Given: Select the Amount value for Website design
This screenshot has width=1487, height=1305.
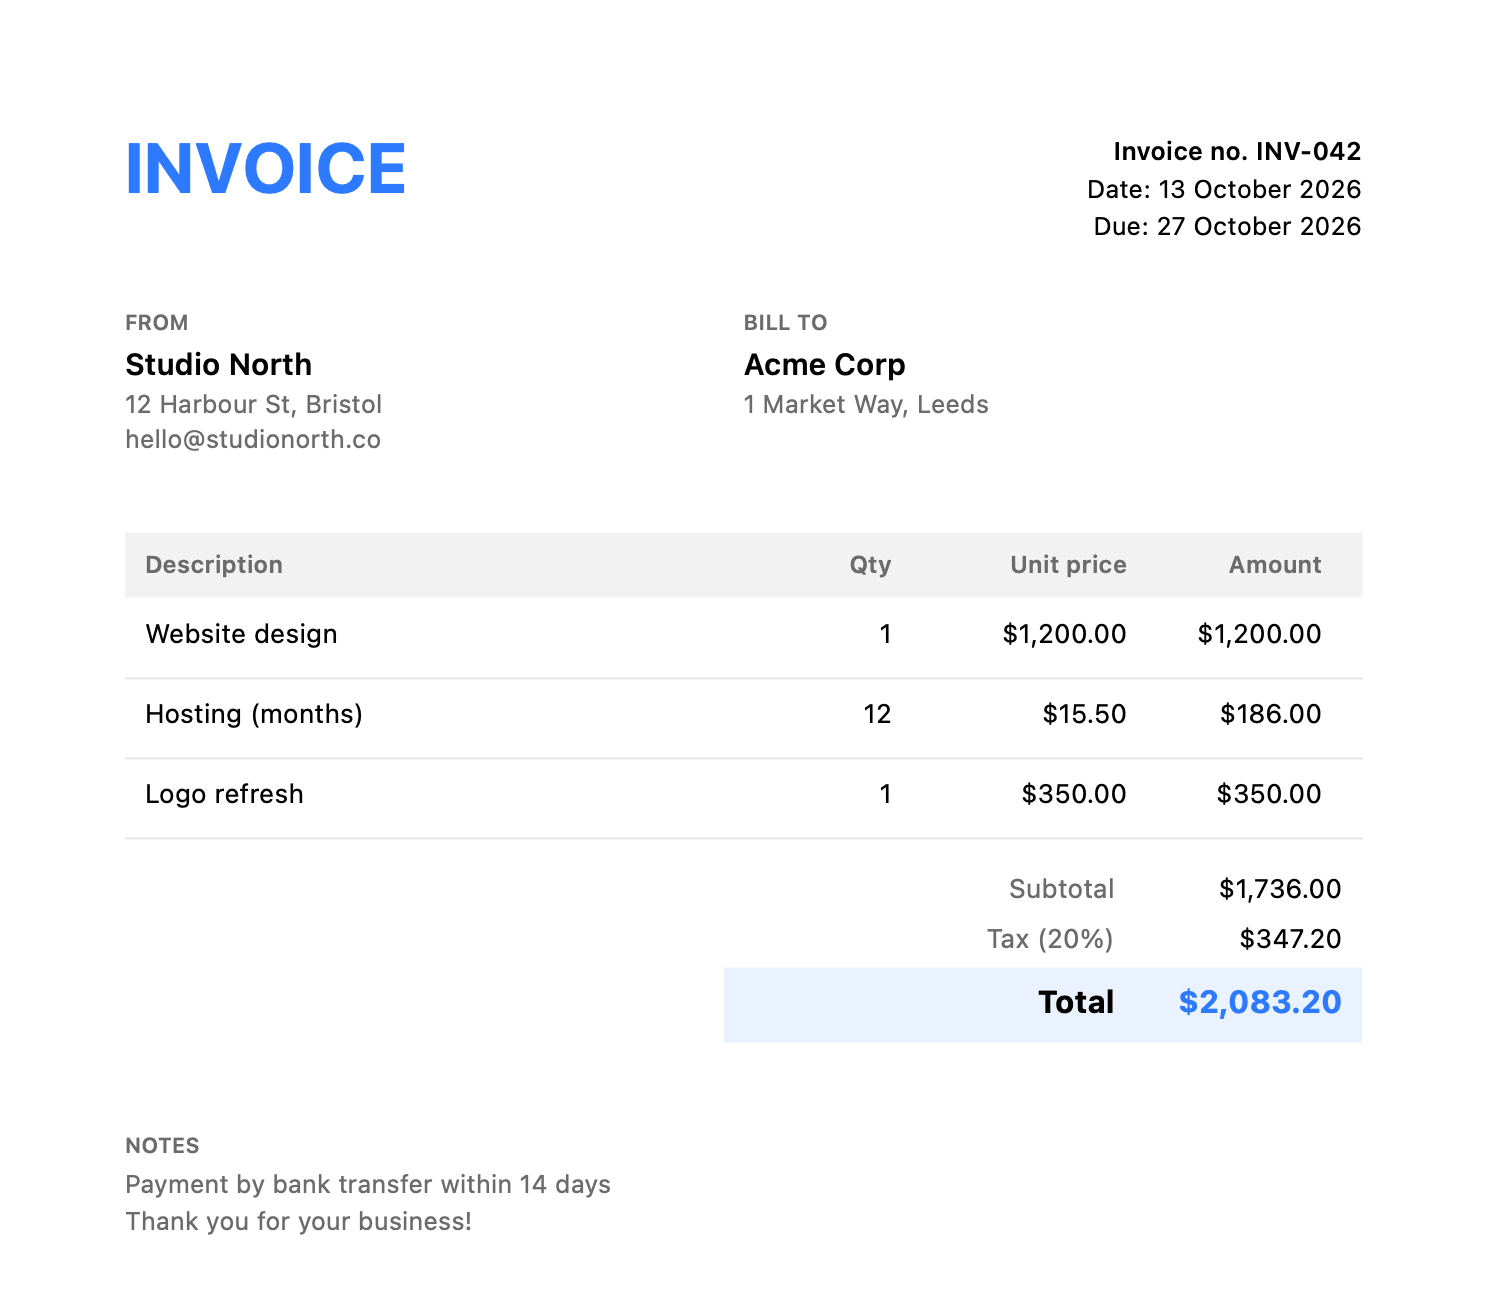Looking at the screenshot, I should (x=1259, y=634).
